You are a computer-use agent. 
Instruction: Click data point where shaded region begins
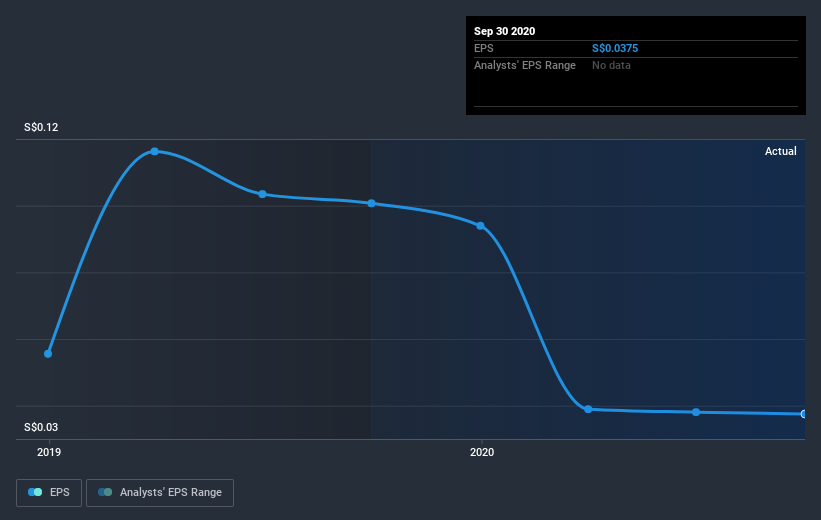point(371,203)
